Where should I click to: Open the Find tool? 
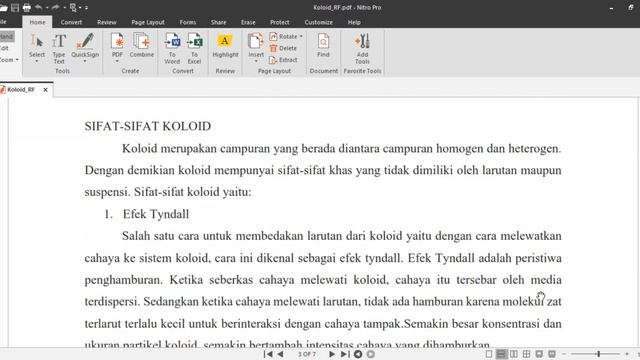pos(323,45)
